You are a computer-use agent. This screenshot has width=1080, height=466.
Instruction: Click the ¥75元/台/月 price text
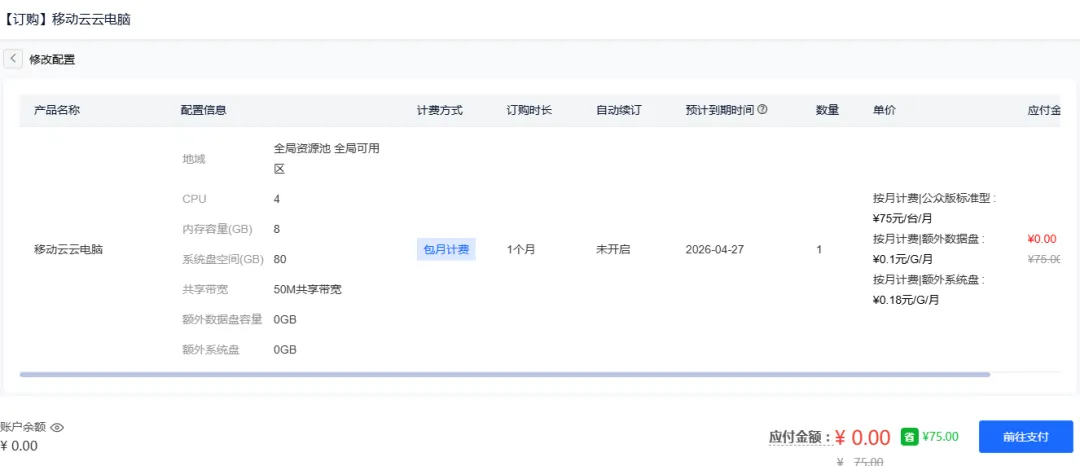coord(902,219)
